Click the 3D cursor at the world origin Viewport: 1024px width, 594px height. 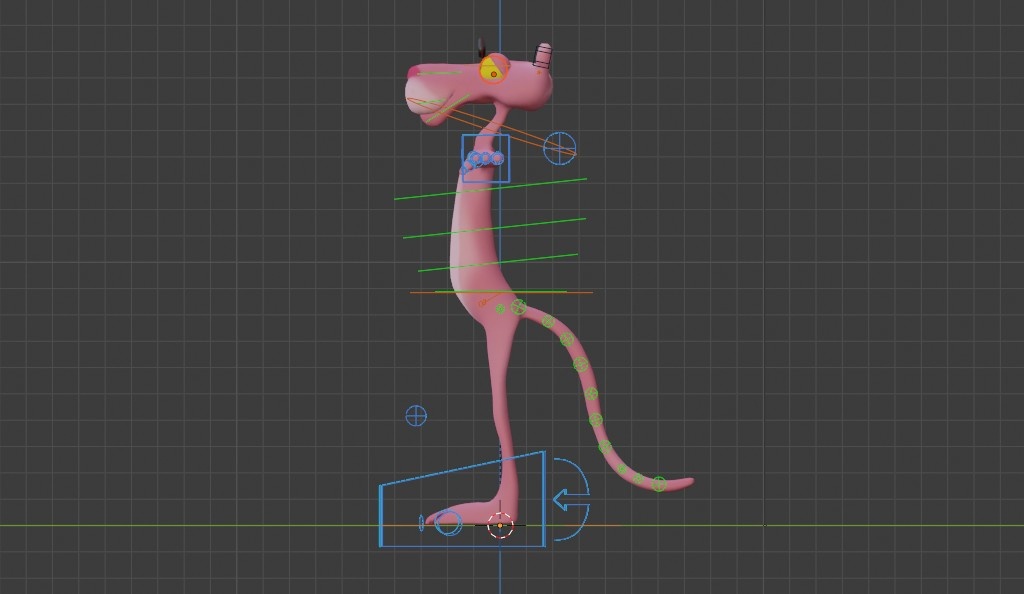pos(500,525)
